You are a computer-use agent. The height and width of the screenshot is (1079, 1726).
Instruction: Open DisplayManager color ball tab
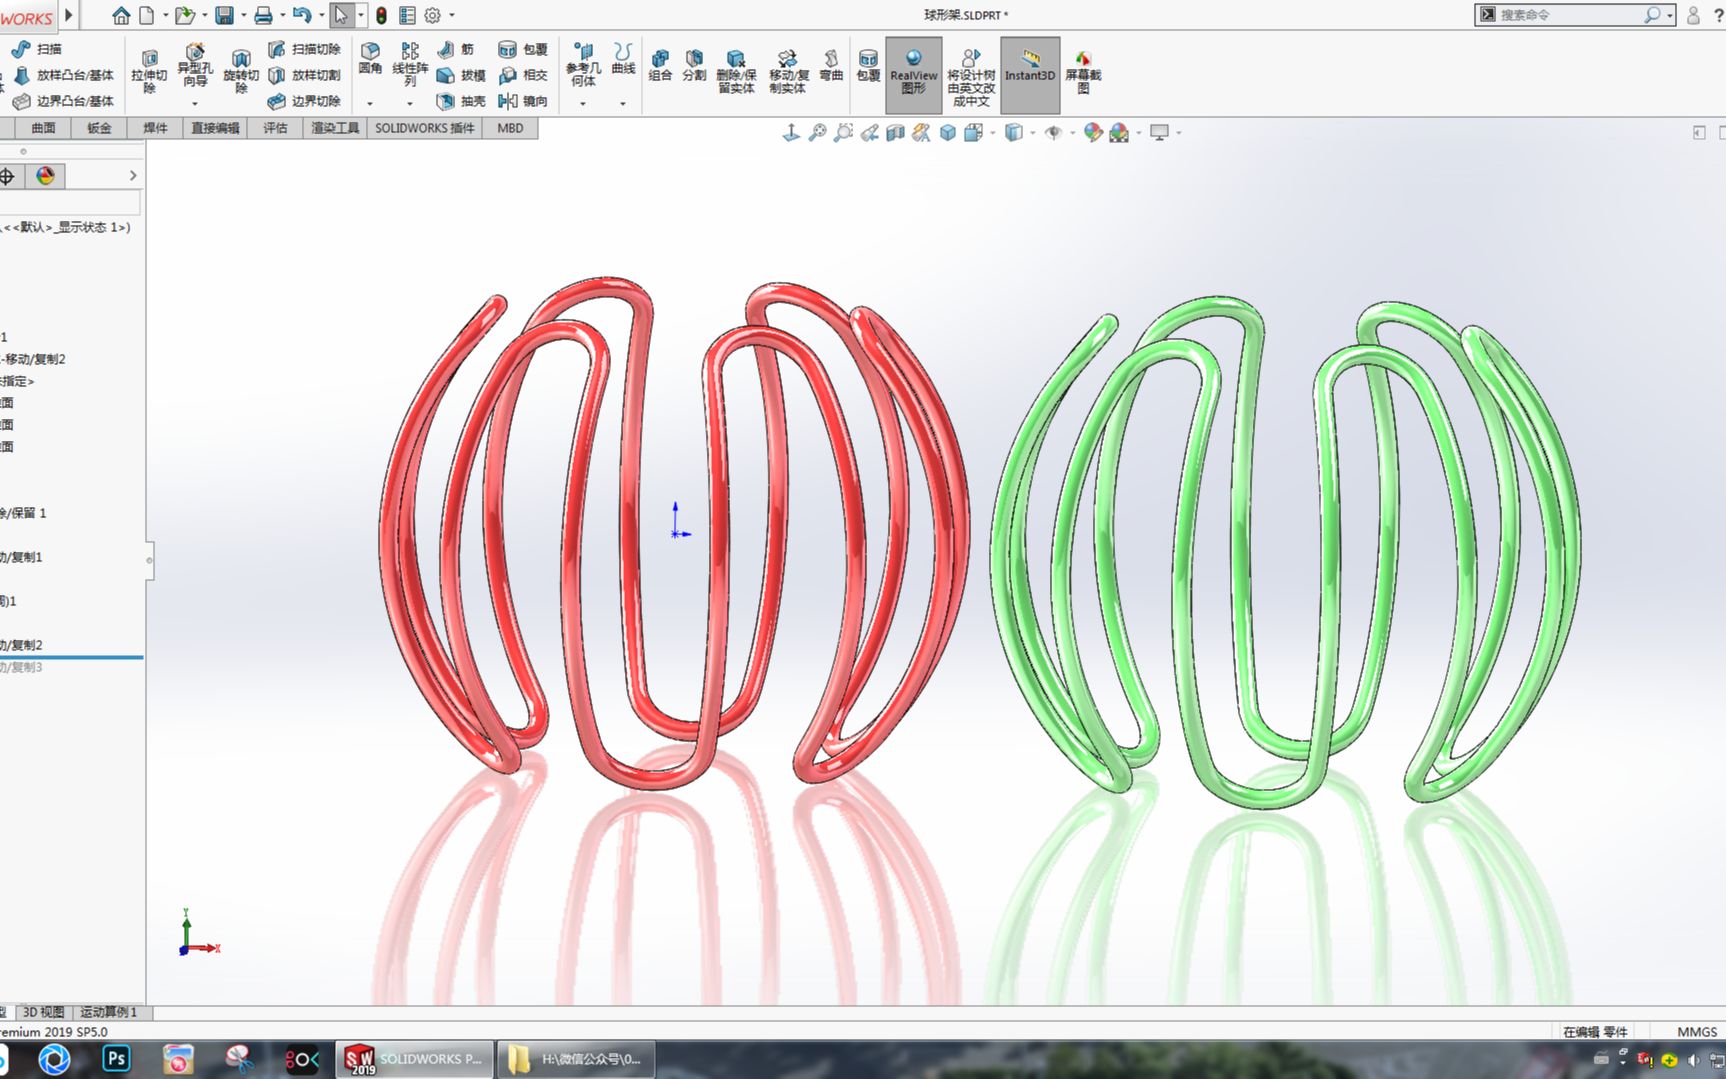(x=45, y=176)
